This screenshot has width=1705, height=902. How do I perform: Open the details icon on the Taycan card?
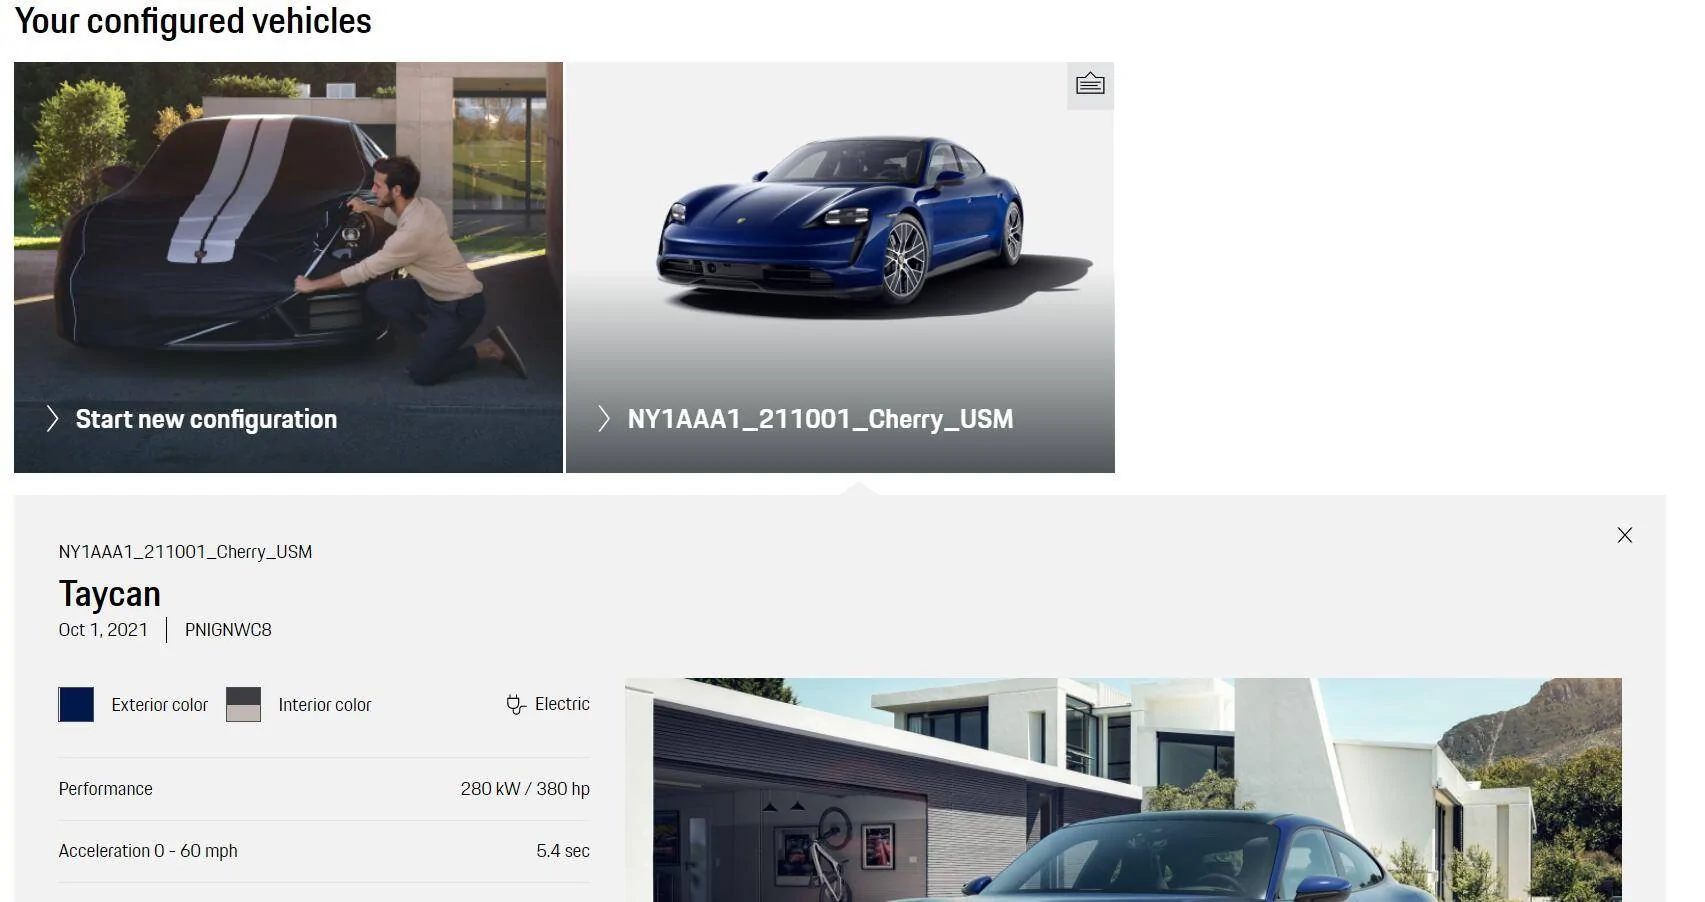1090,85
